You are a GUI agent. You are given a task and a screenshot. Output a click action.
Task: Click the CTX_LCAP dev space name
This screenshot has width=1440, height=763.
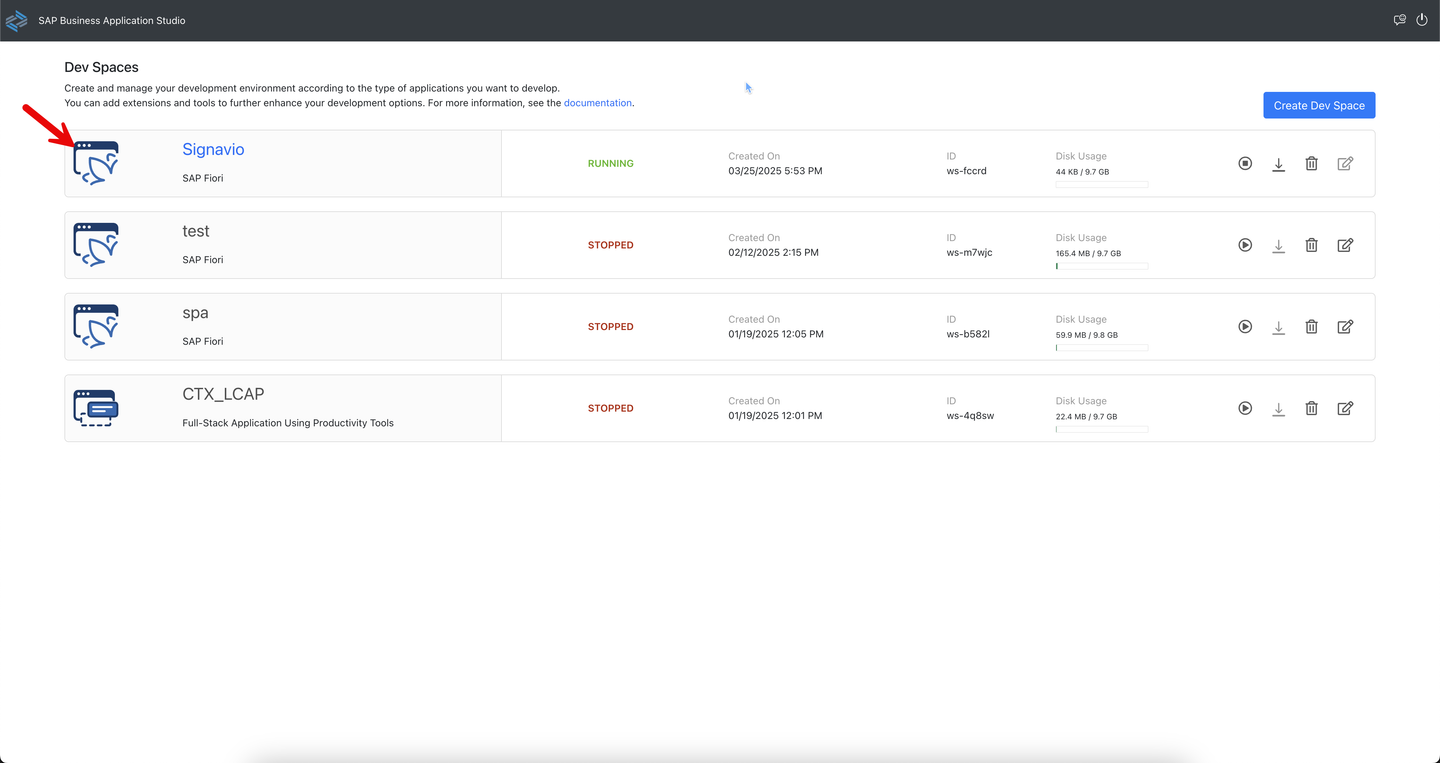(223, 394)
